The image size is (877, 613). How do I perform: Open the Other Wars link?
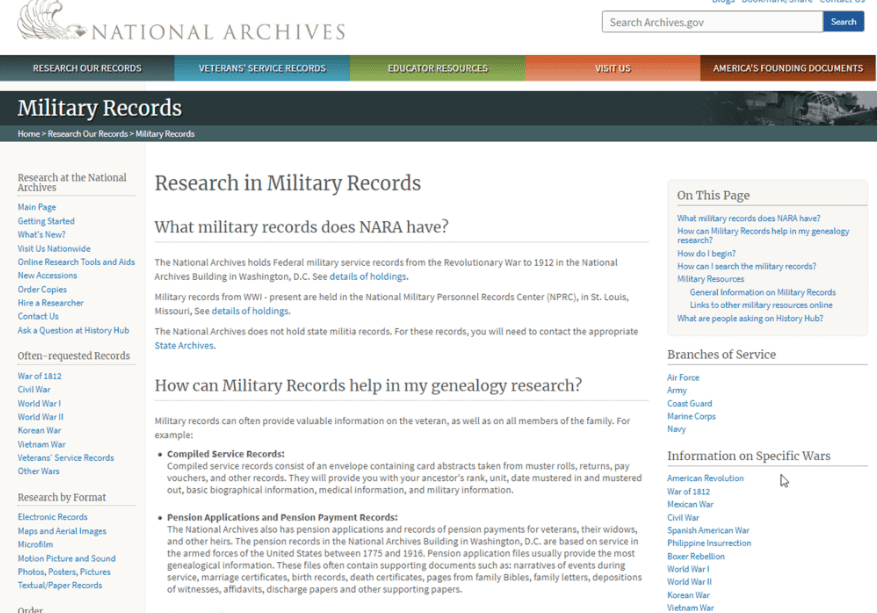tap(38, 471)
